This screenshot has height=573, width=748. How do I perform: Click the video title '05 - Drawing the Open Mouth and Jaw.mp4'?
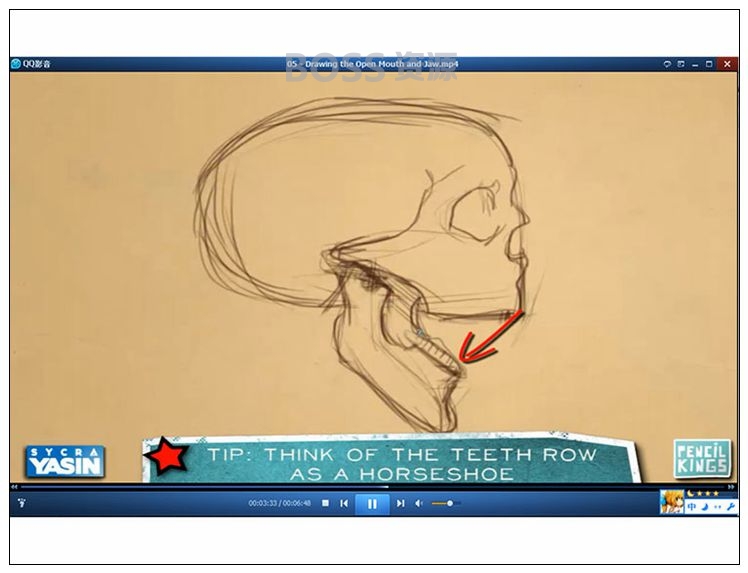tap(372, 64)
